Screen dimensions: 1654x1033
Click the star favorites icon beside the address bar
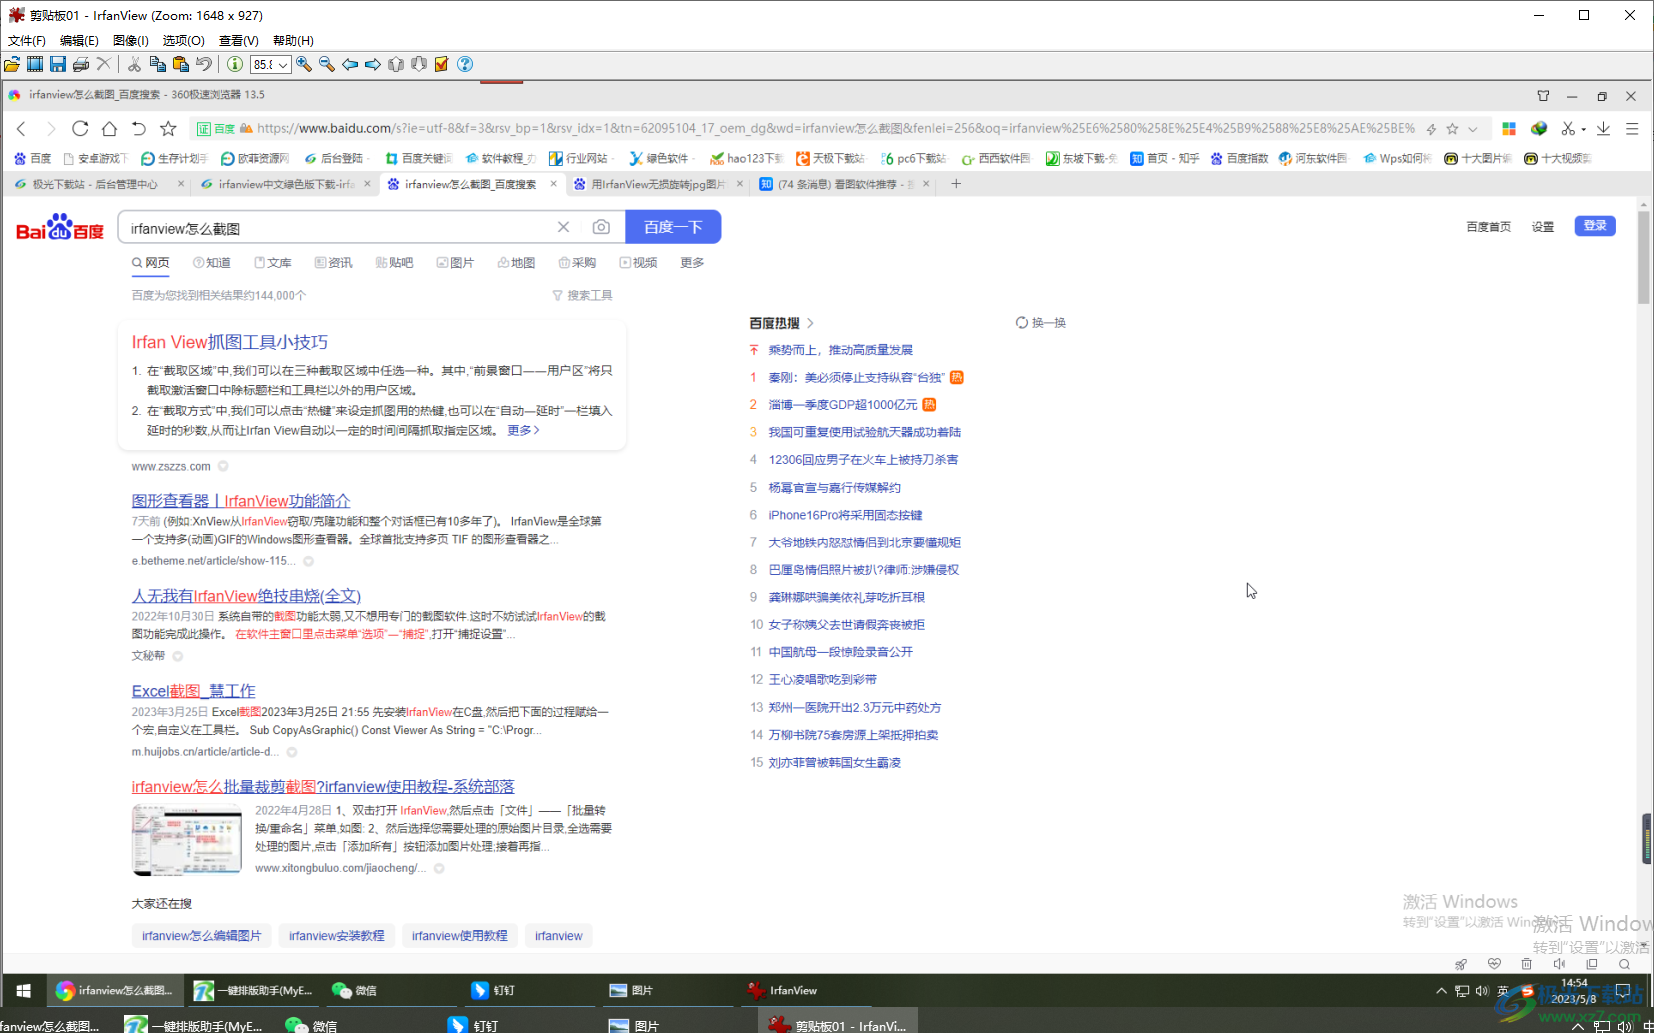click(168, 128)
